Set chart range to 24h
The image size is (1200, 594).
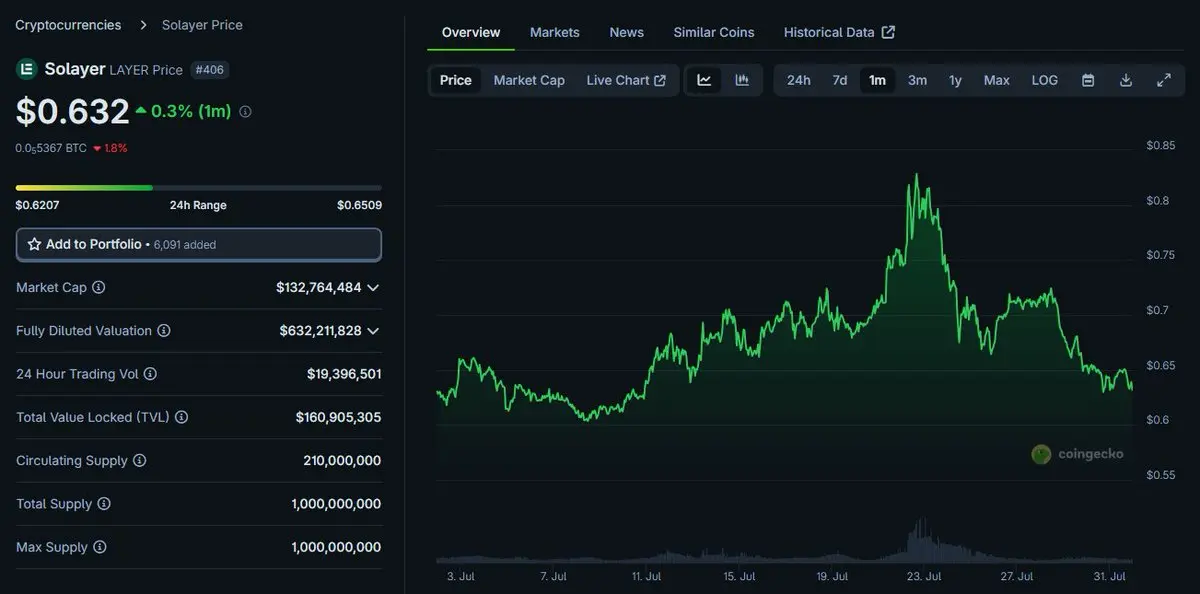point(799,80)
